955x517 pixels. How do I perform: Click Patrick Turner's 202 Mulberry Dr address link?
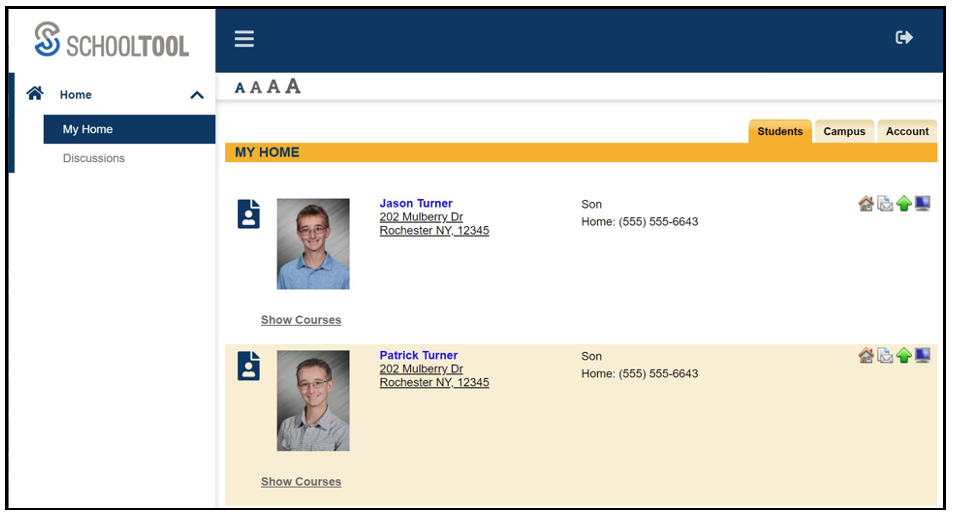coord(421,369)
